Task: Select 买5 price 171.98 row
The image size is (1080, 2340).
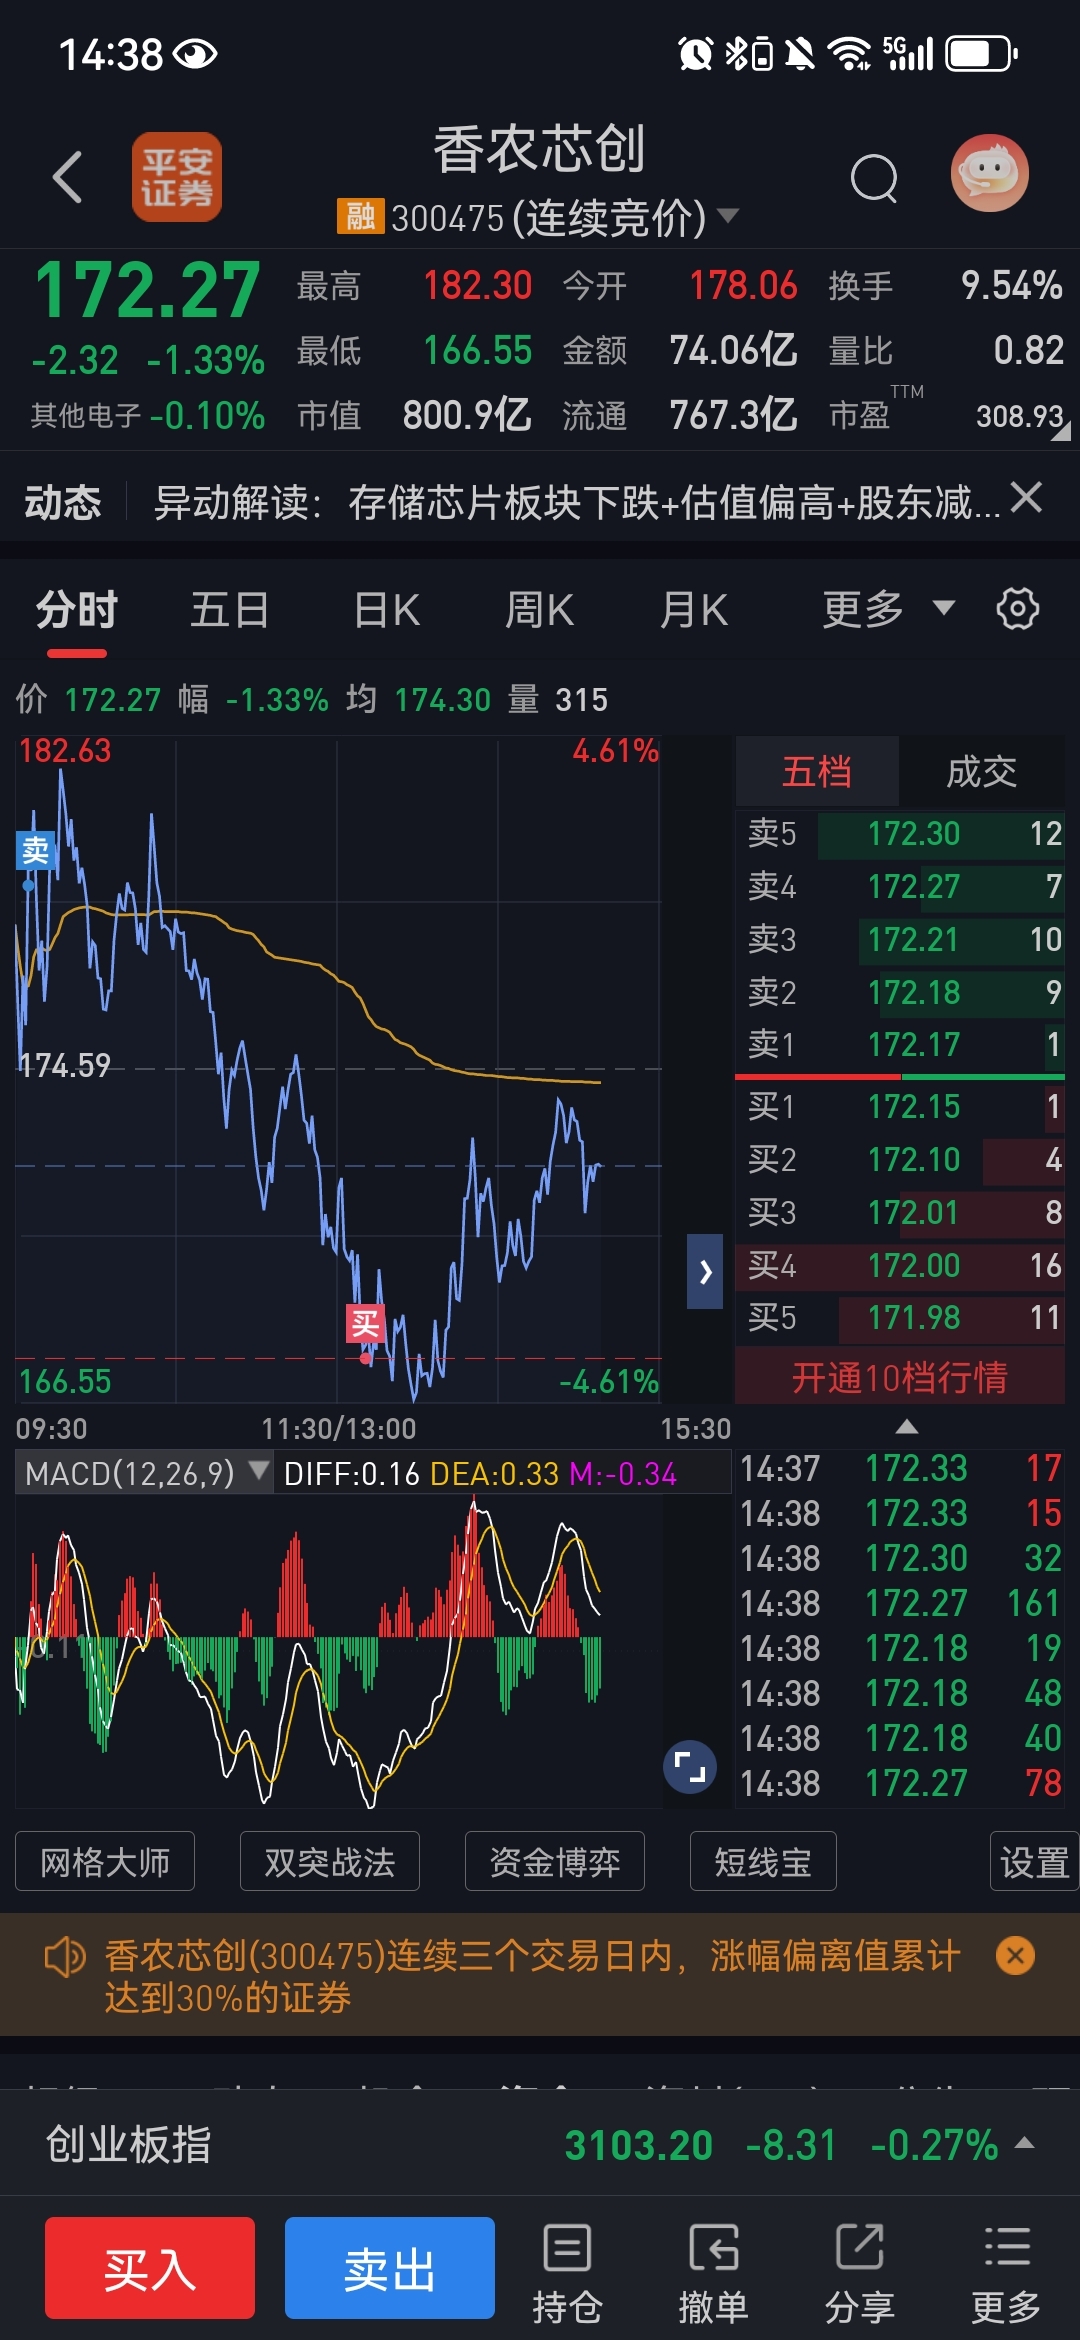Action: click(x=900, y=1317)
